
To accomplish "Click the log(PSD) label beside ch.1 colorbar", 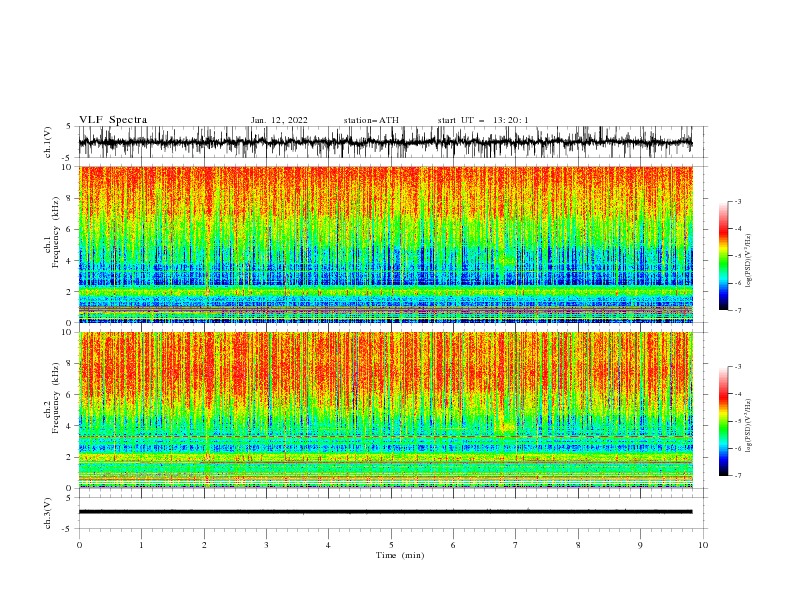I will 749,261.
